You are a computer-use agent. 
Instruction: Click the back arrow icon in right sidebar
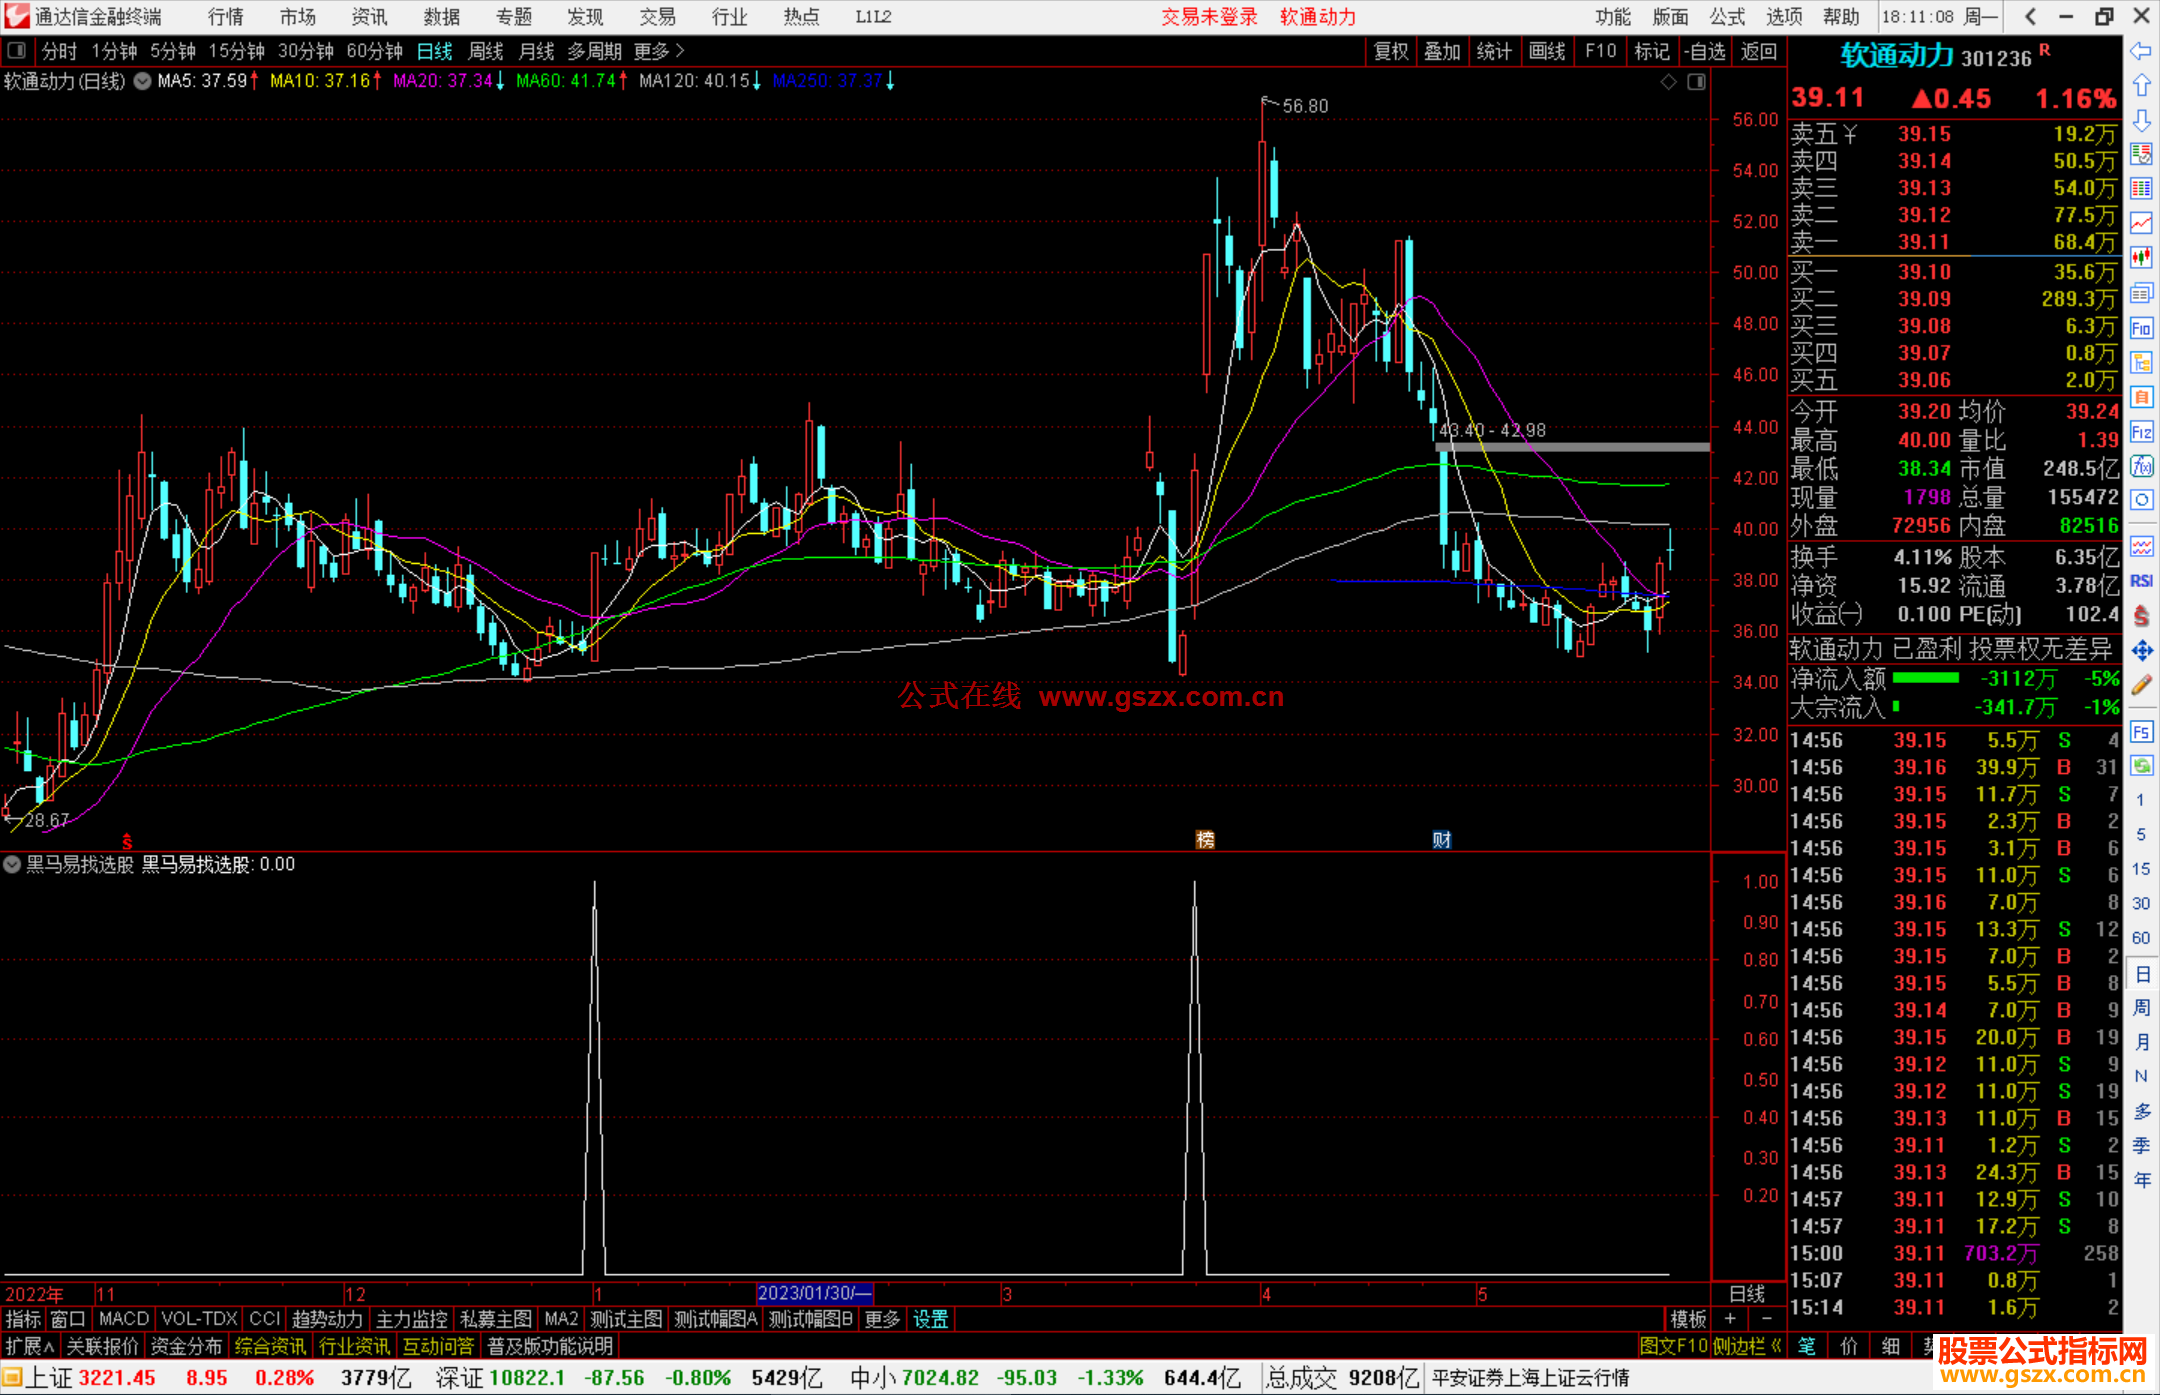[x=2141, y=51]
